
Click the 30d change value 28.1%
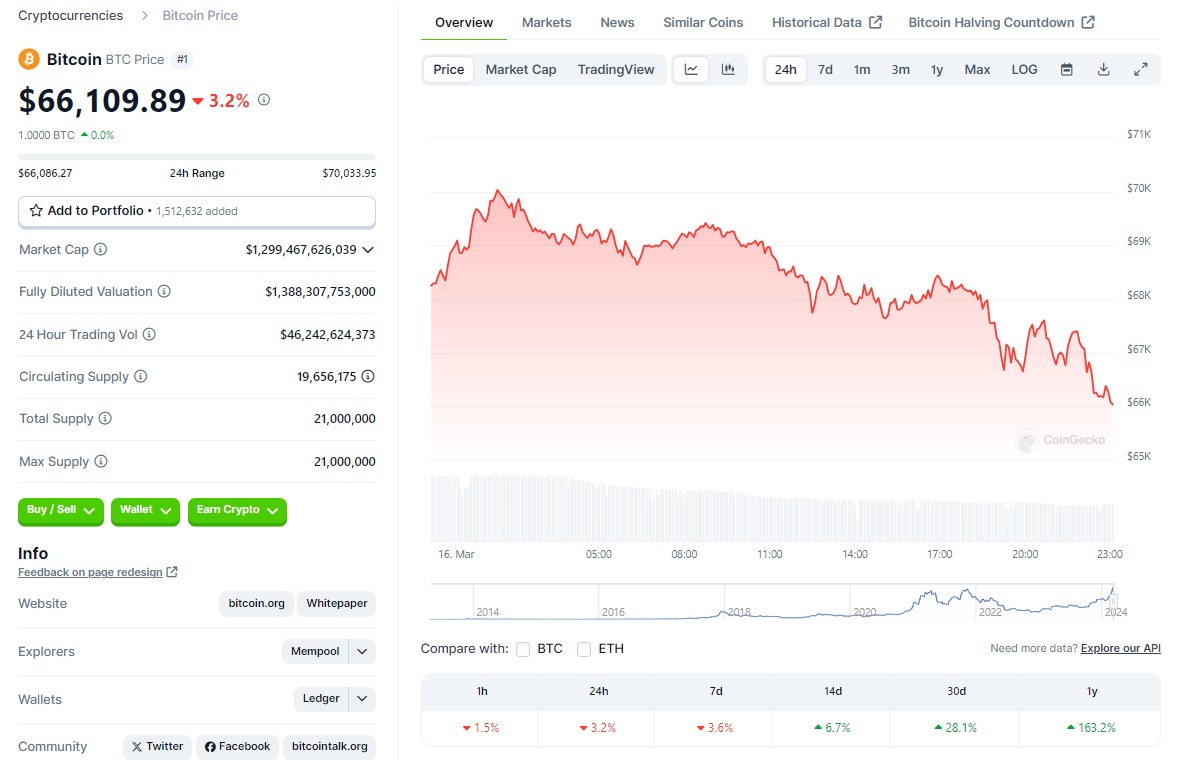point(955,728)
